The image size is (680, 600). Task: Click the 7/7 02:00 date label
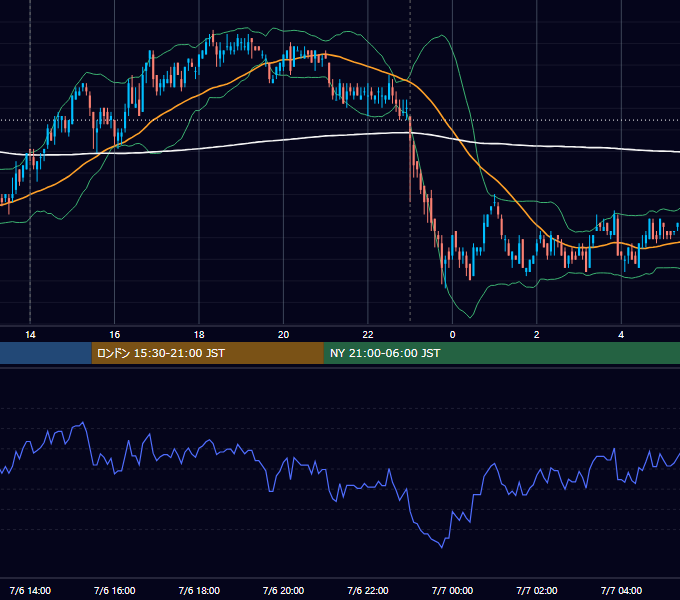(536, 590)
